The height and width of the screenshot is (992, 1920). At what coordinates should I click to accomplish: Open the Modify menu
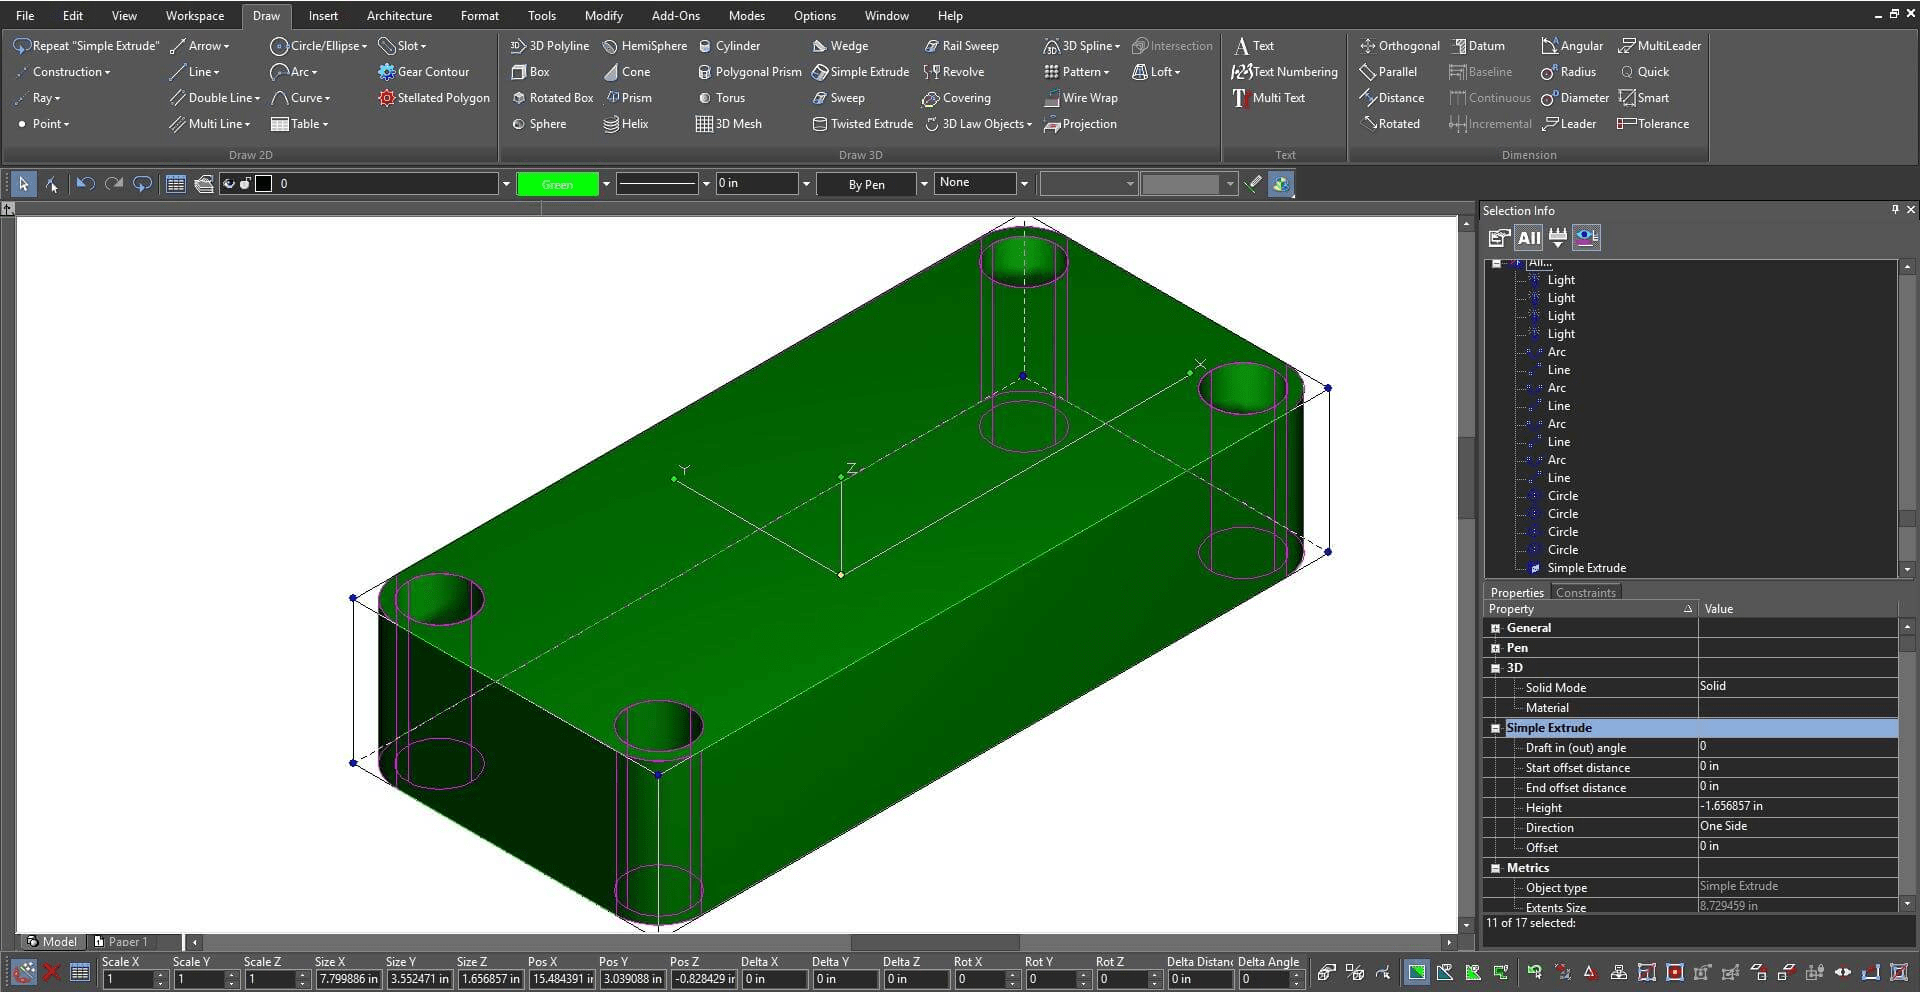pyautogui.click(x=603, y=16)
